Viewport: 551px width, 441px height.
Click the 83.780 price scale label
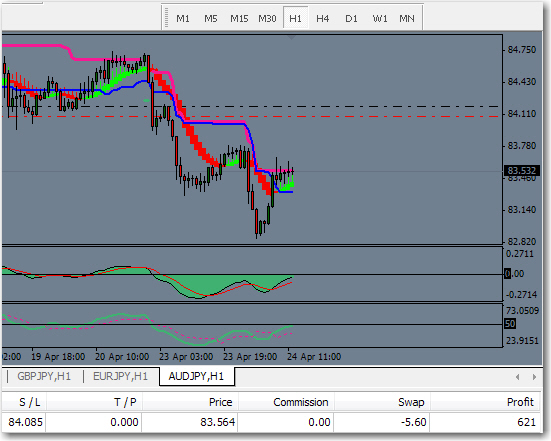tap(522, 146)
